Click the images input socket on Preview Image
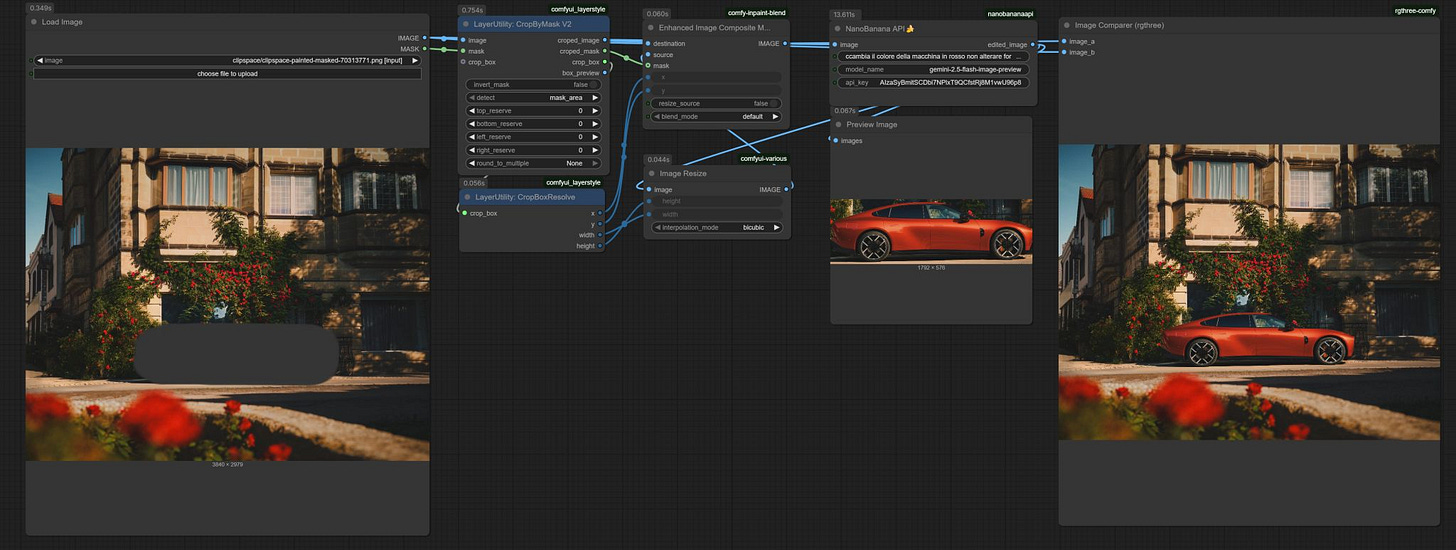 pos(834,141)
